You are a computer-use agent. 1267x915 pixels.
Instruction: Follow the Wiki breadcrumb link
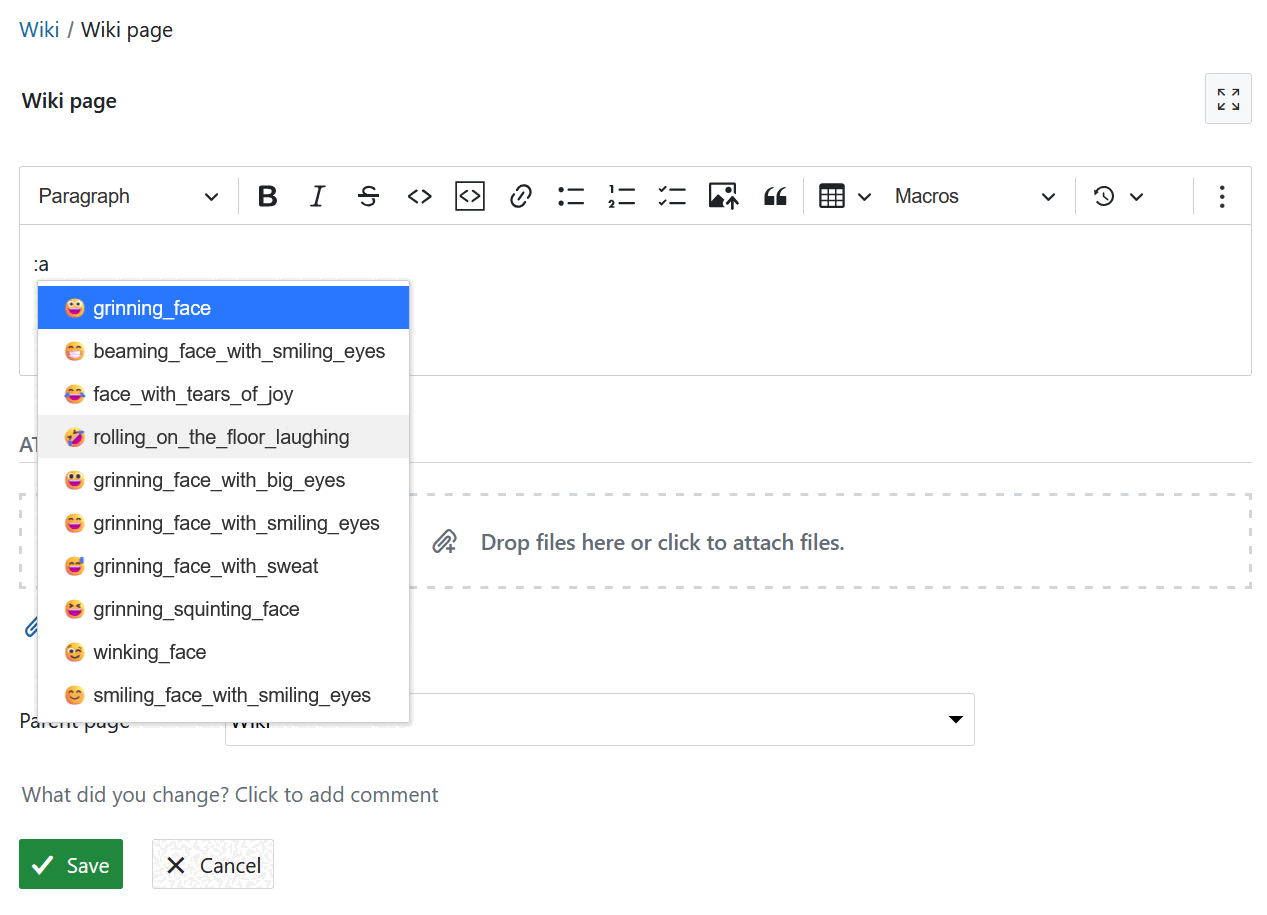[38, 29]
